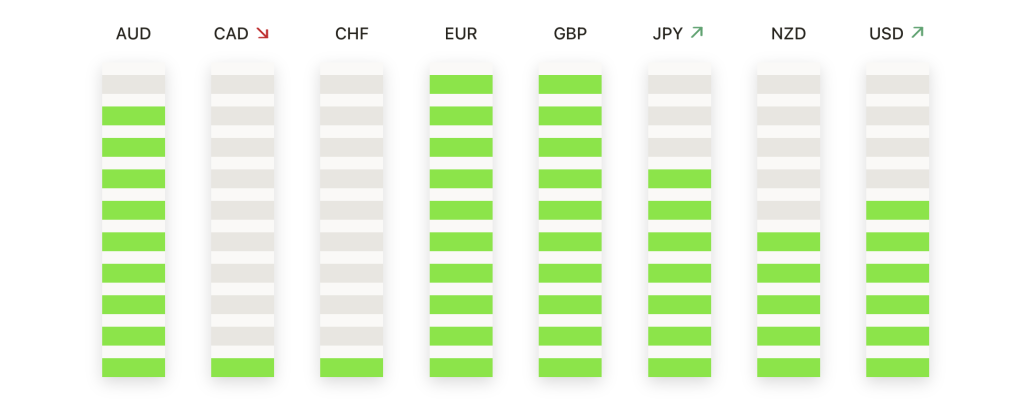1024x408 pixels.
Task: Click the only green segment in CAD meter
Action: click(242, 367)
